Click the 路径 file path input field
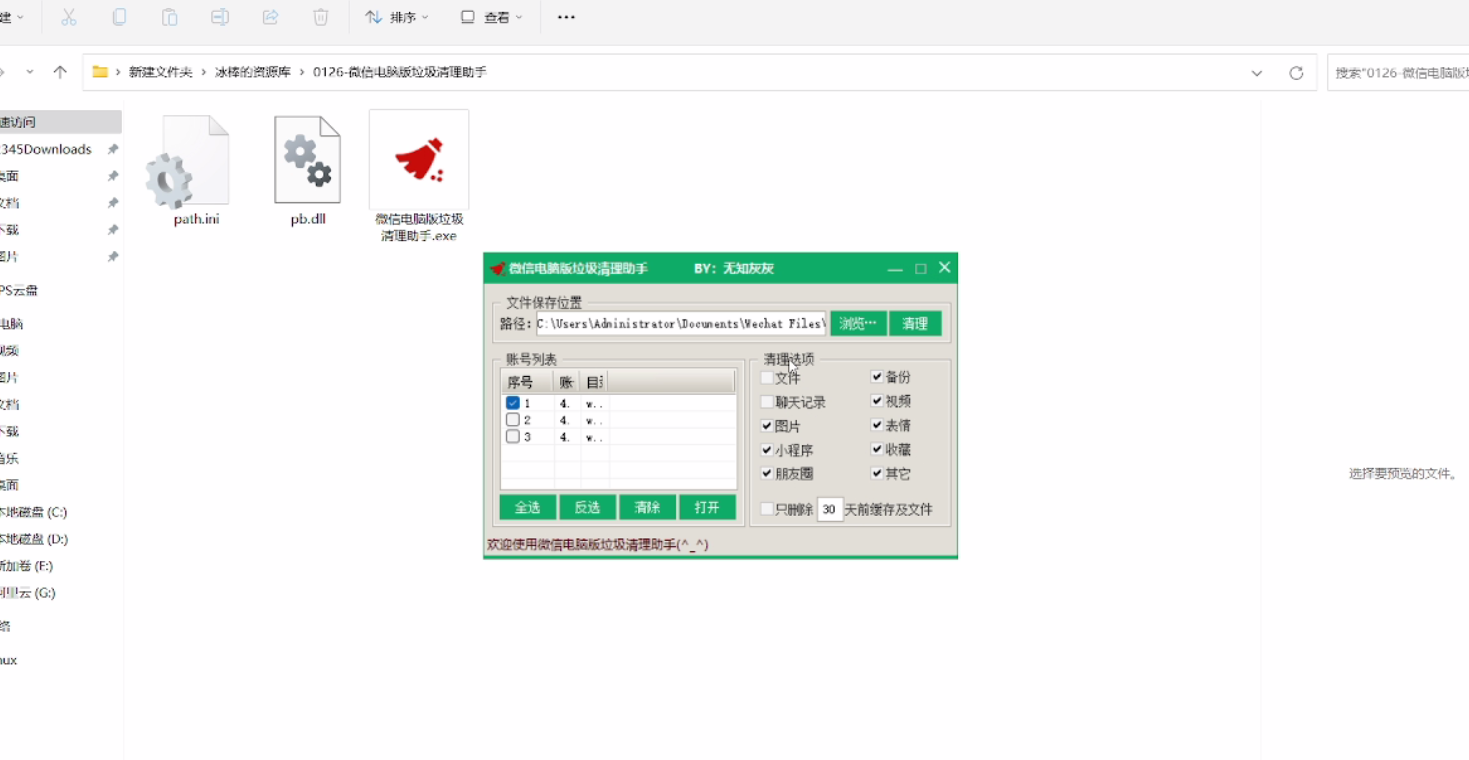The width and height of the screenshot is (1469, 760). click(x=680, y=323)
